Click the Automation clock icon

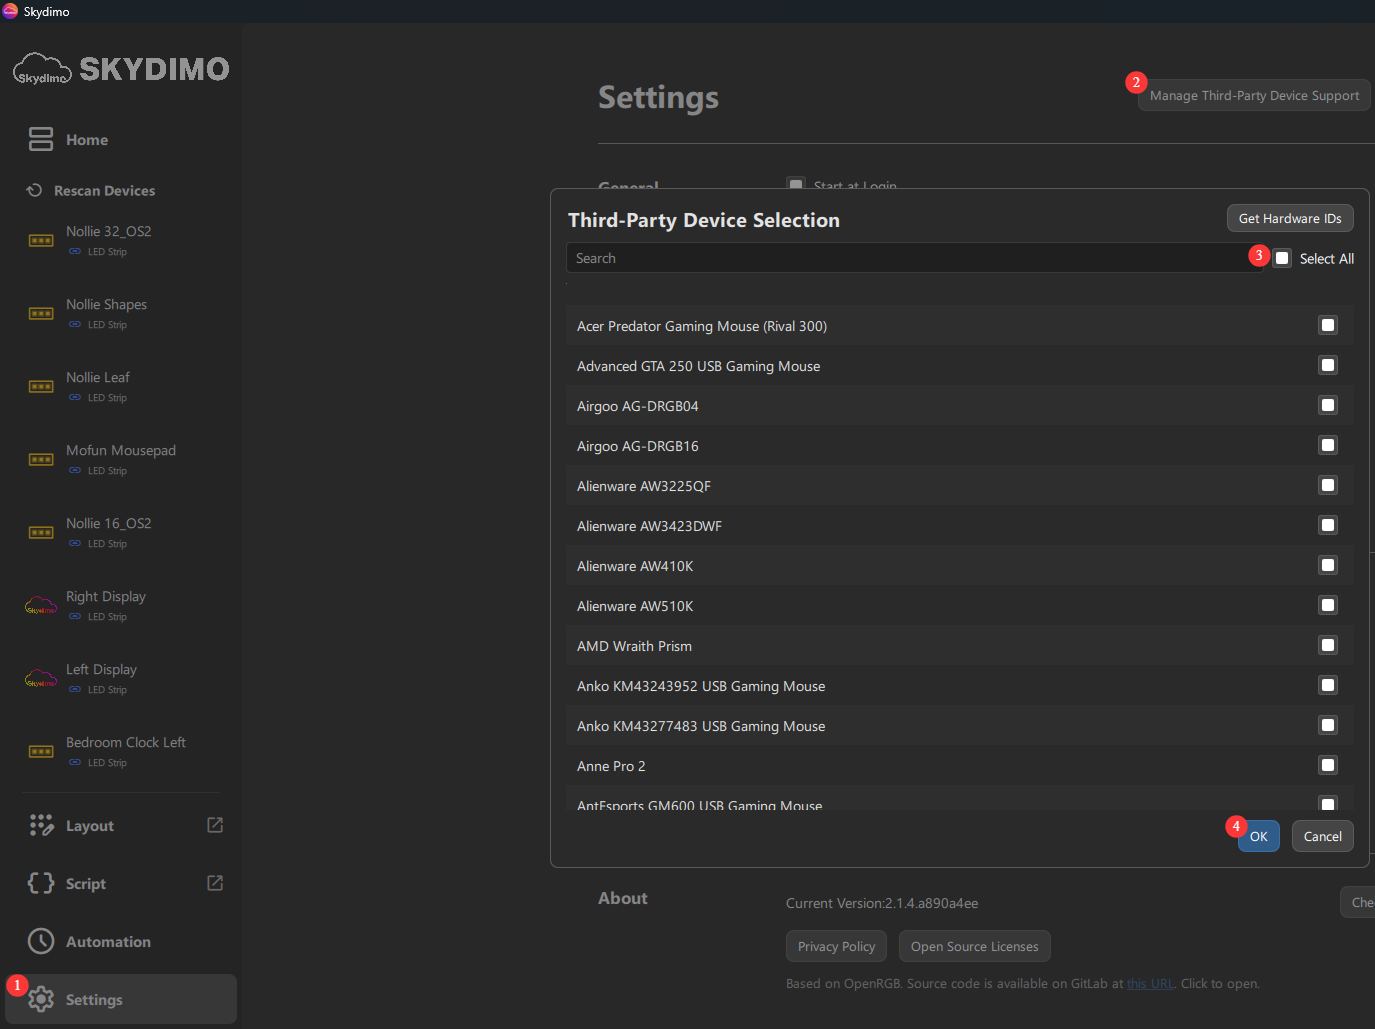pos(41,941)
